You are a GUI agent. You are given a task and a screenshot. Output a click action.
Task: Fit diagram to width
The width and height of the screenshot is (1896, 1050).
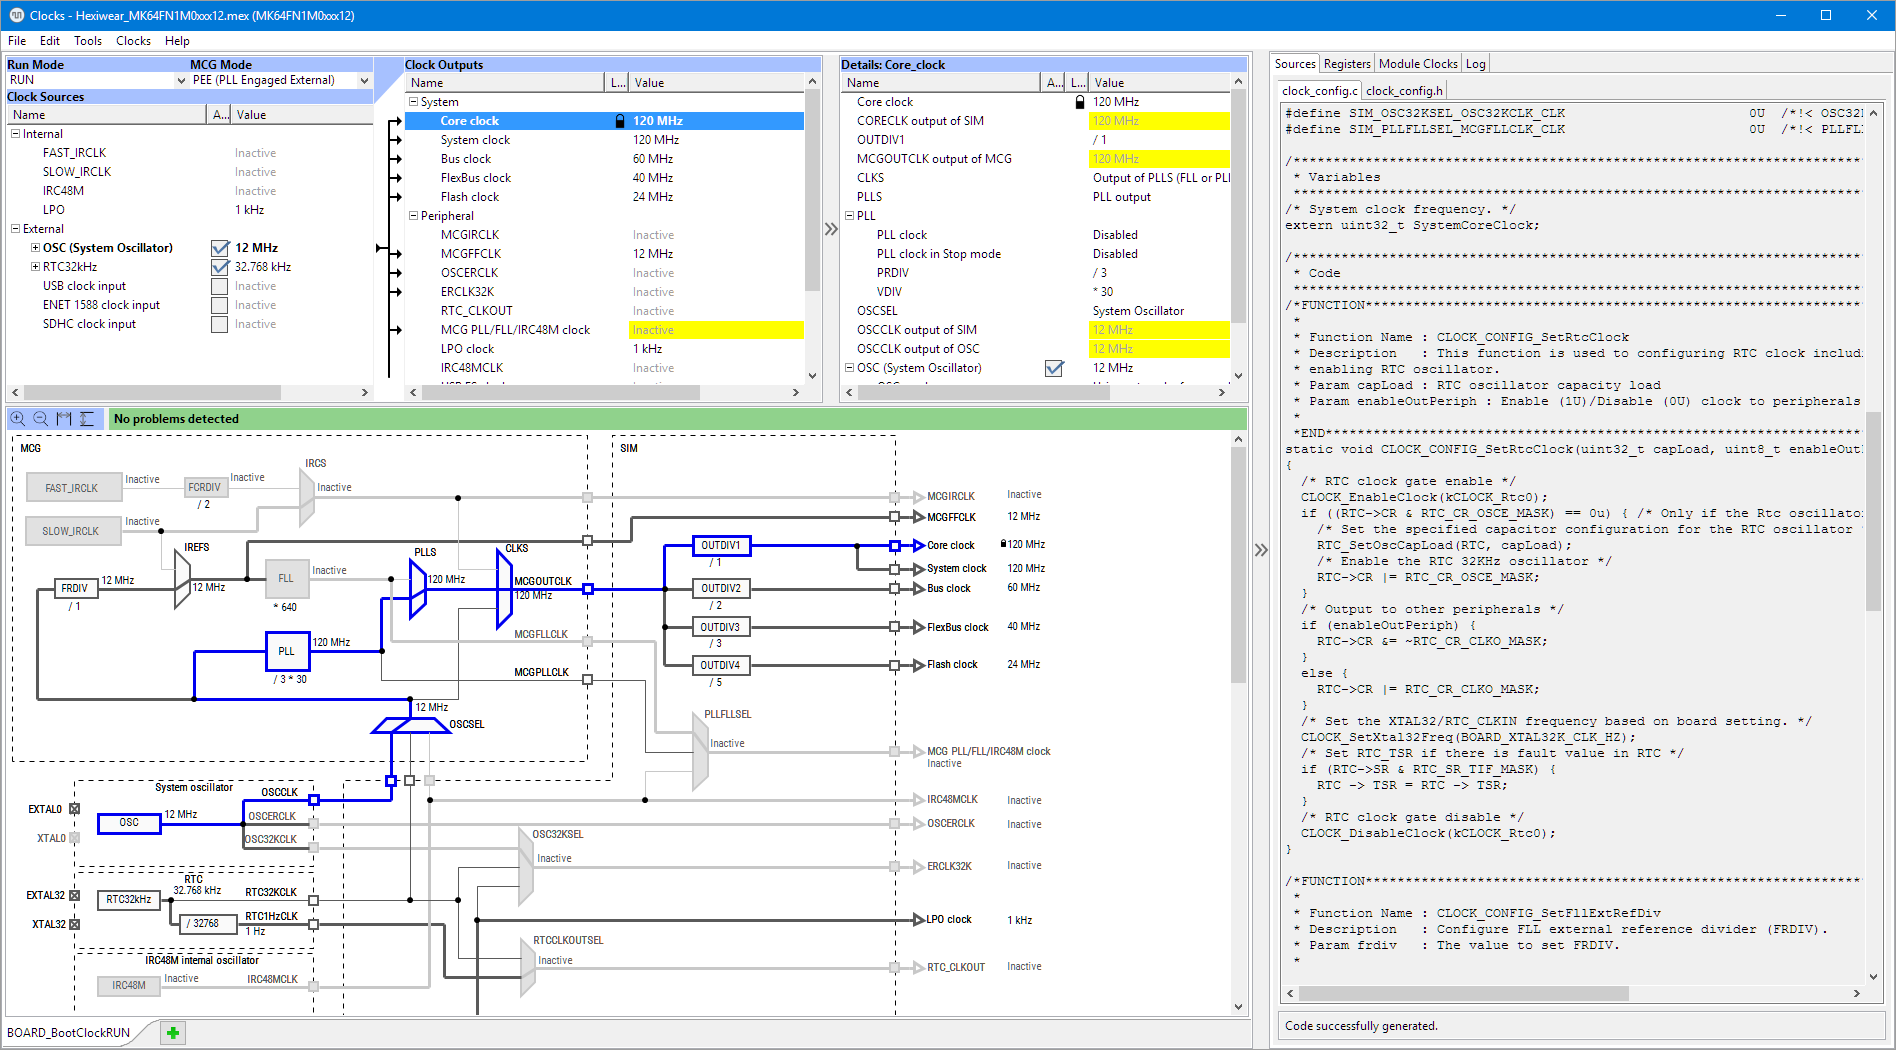(x=64, y=419)
